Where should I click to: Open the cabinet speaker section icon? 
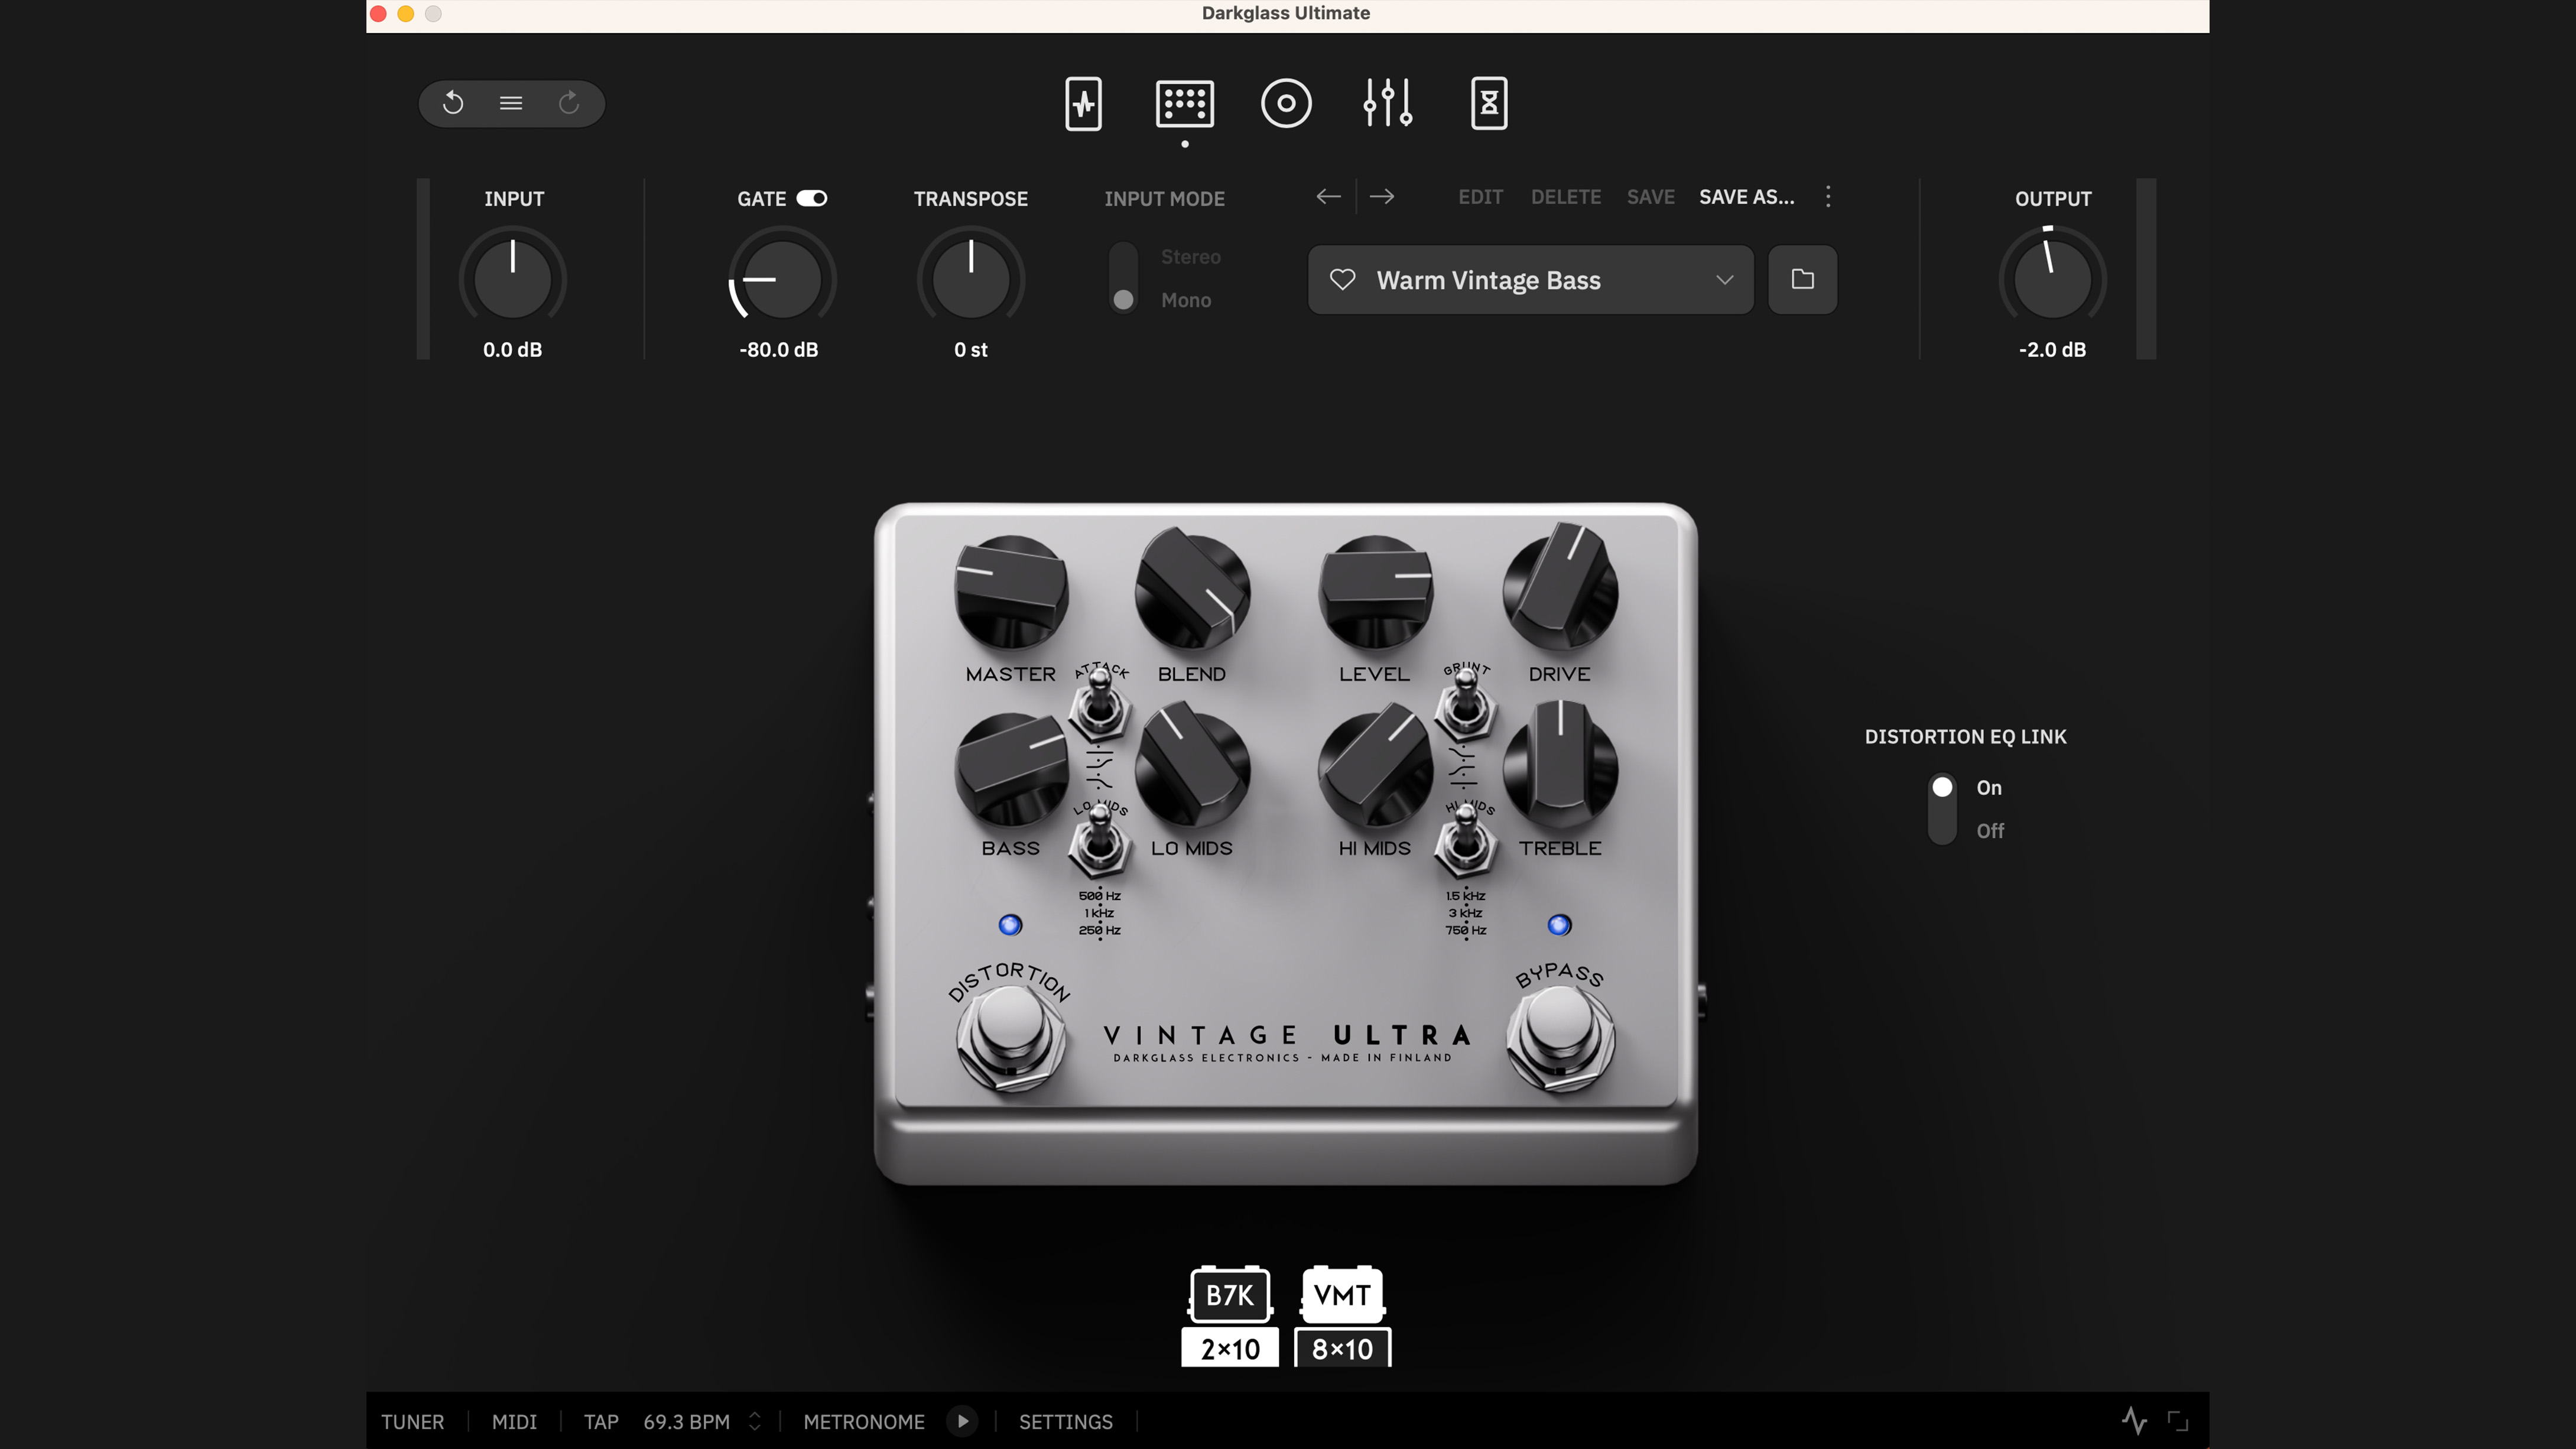(1286, 103)
